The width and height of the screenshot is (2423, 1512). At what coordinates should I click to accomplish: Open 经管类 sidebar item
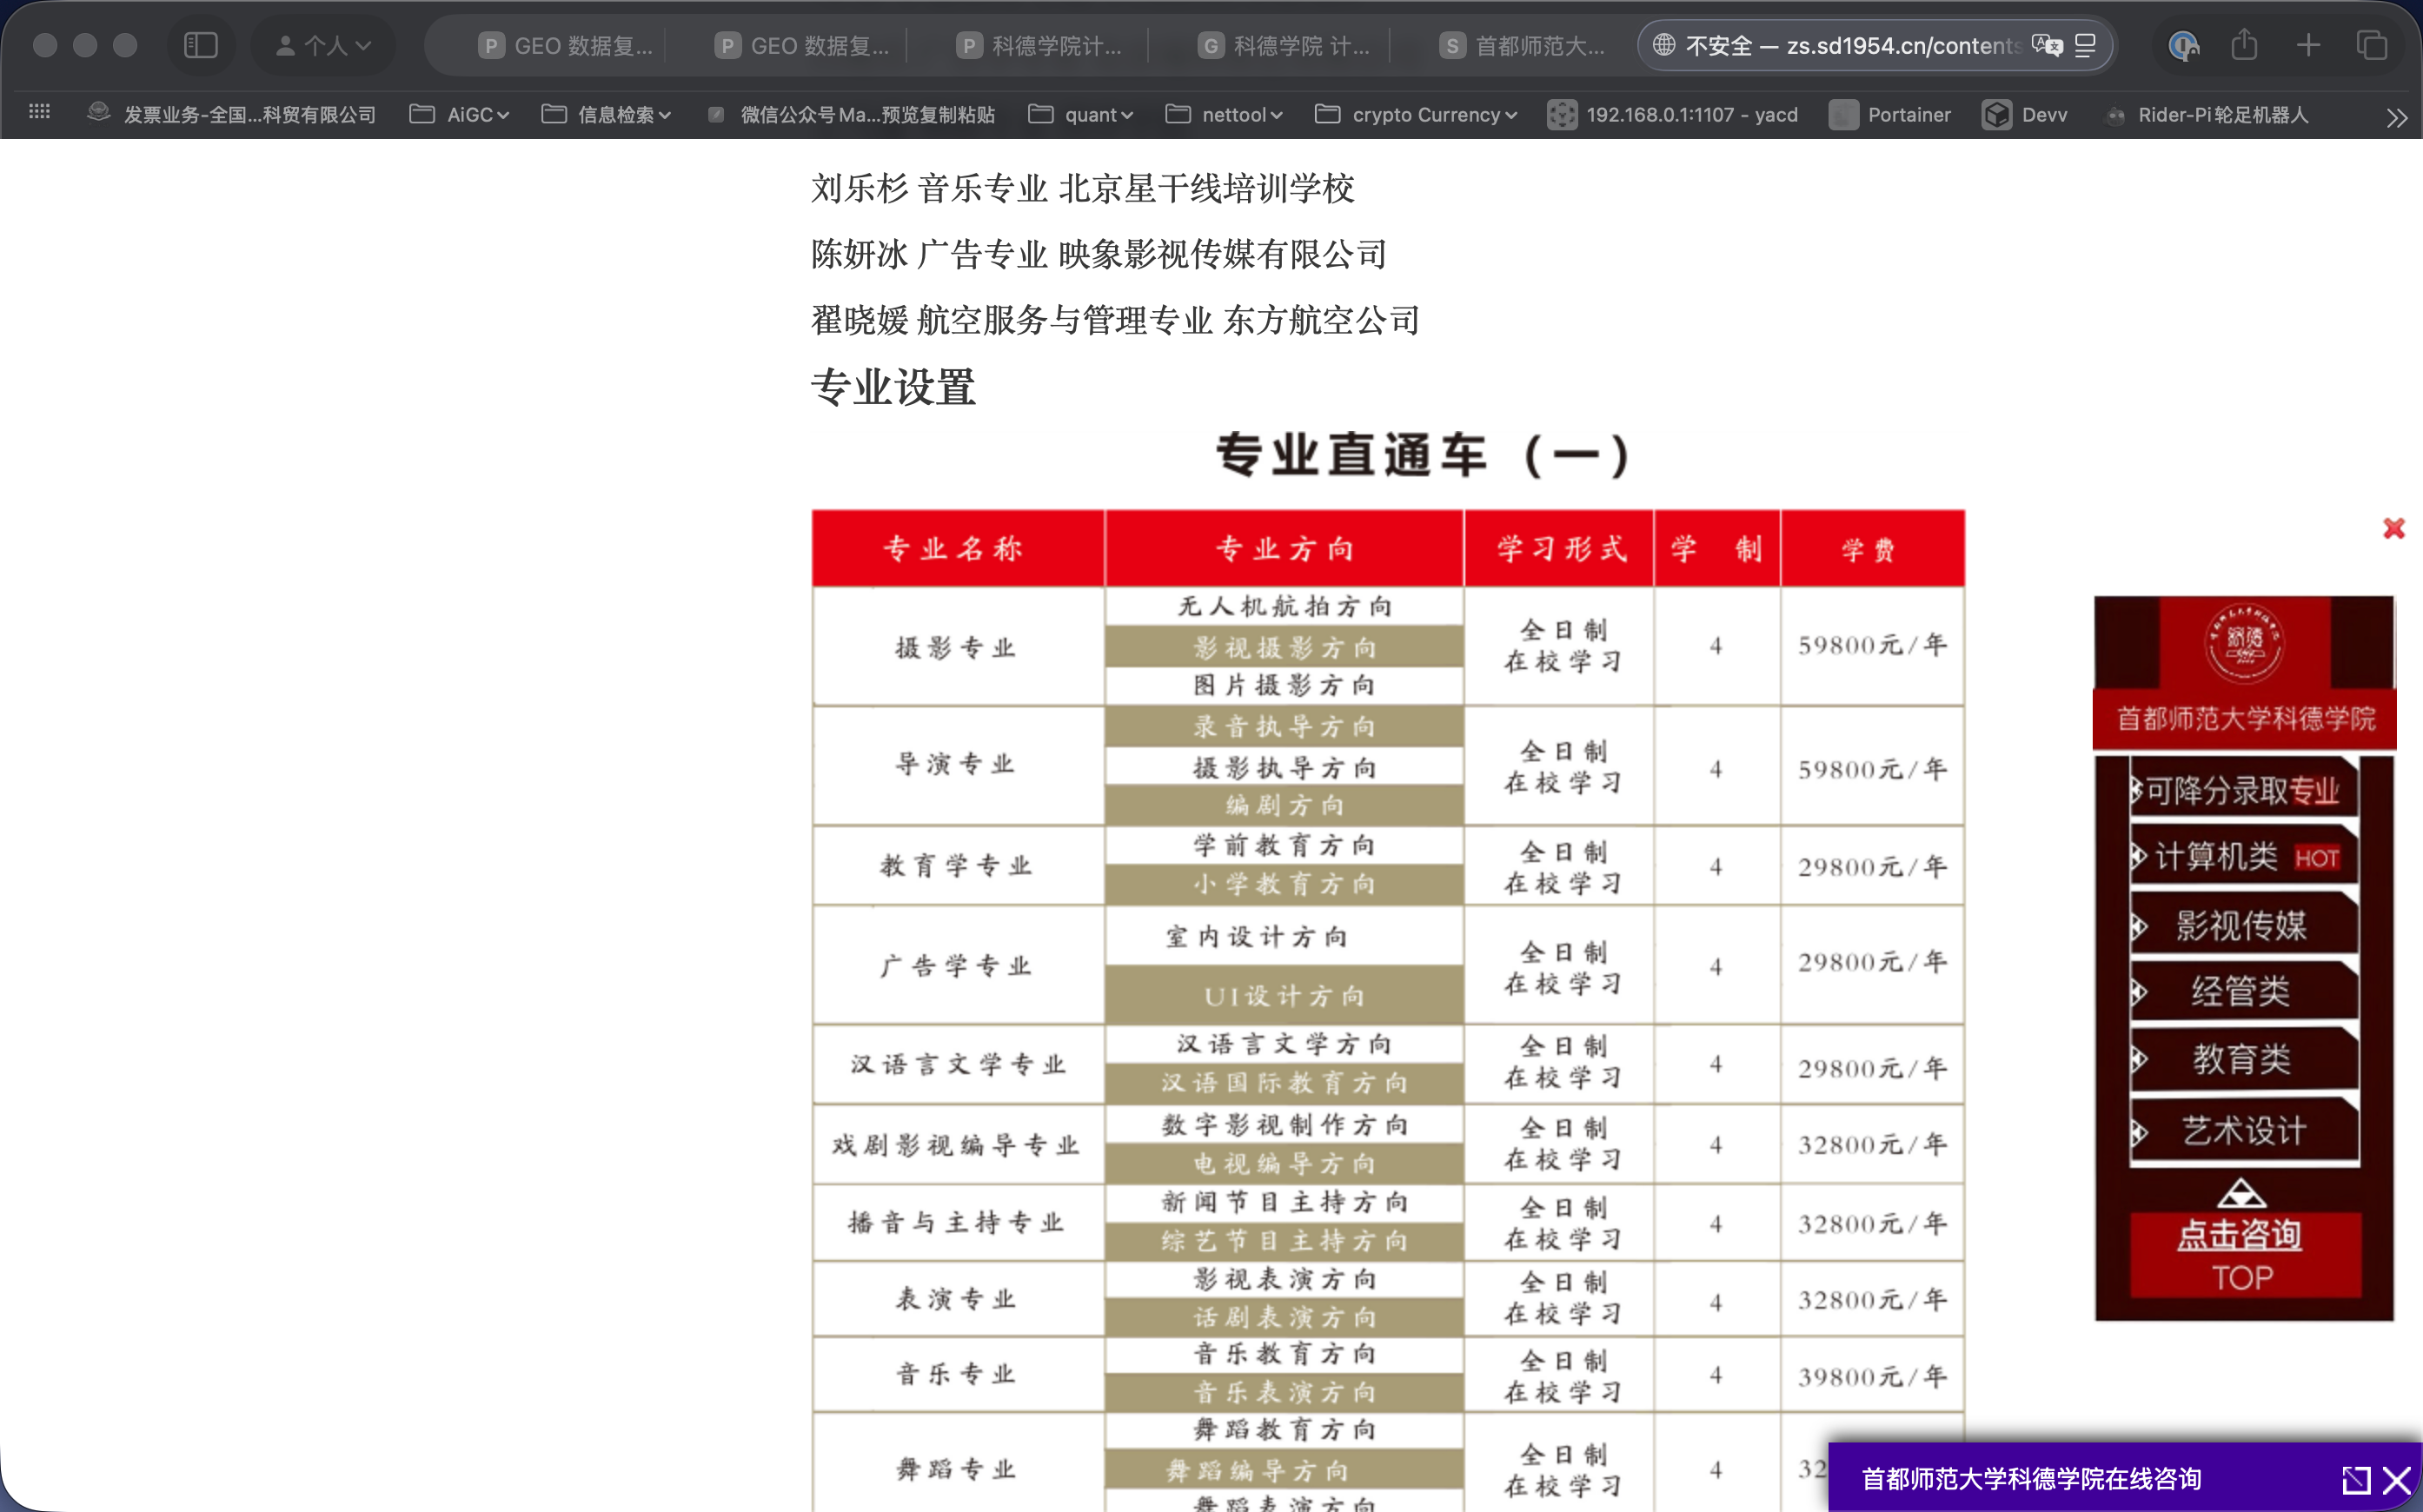click(2243, 991)
